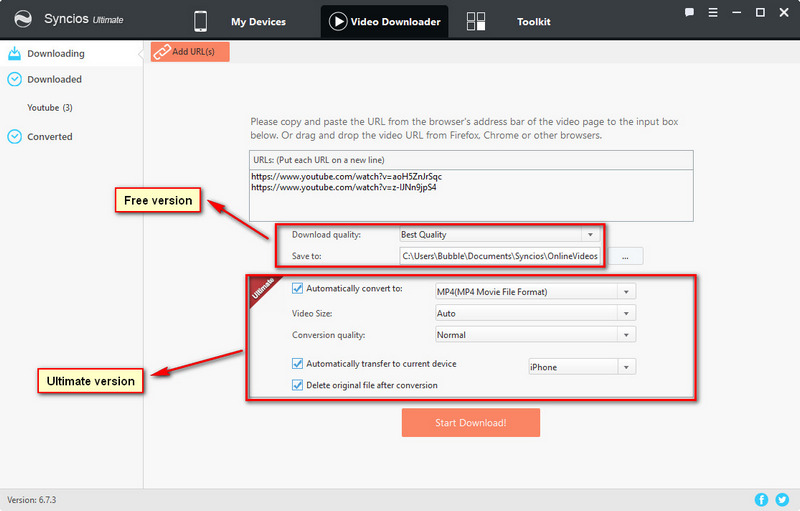Screen dimensions: 800x511
Task: Open the Facebook icon in status bar
Action: [761, 500]
